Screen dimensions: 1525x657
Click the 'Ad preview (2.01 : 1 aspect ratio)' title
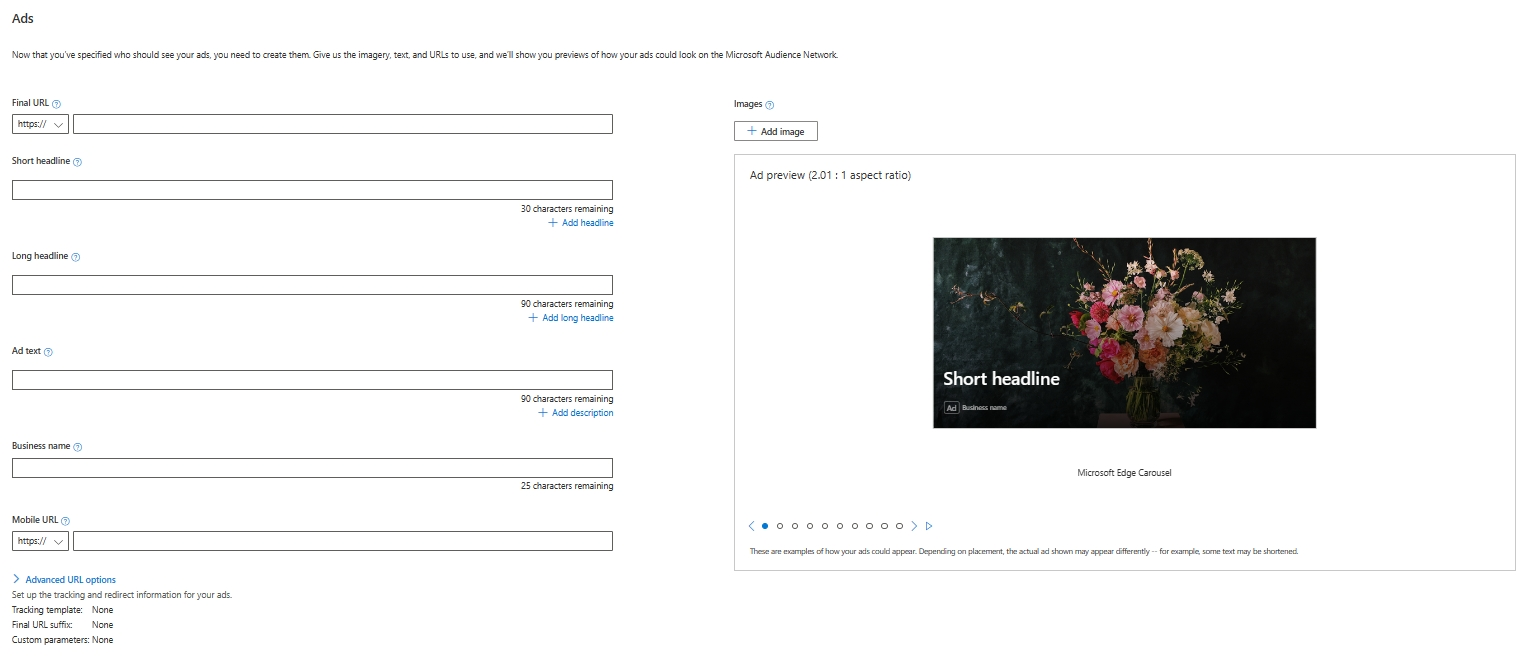click(830, 176)
